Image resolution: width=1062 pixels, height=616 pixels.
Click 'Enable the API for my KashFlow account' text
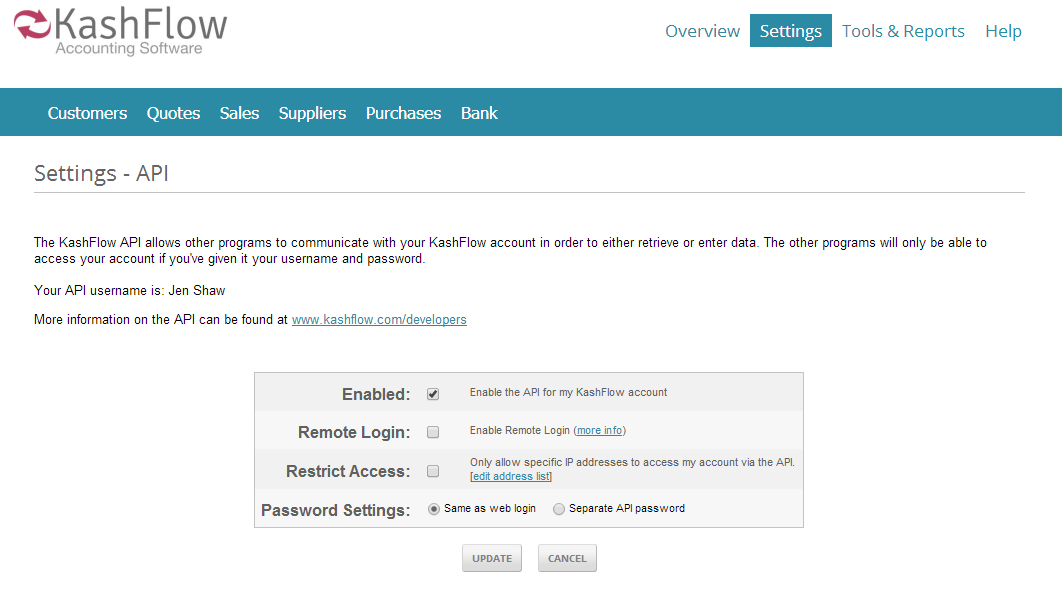click(568, 392)
